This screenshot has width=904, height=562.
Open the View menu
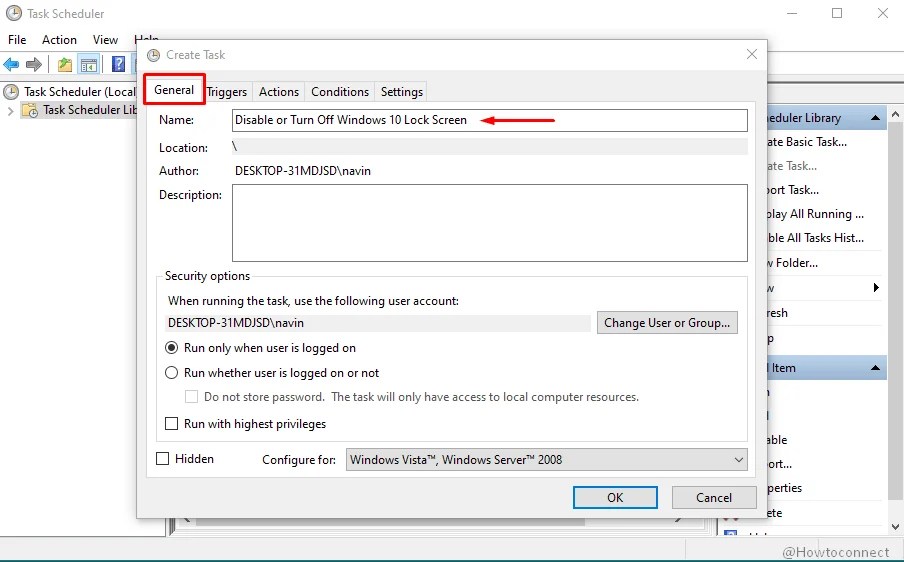(106, 40)
